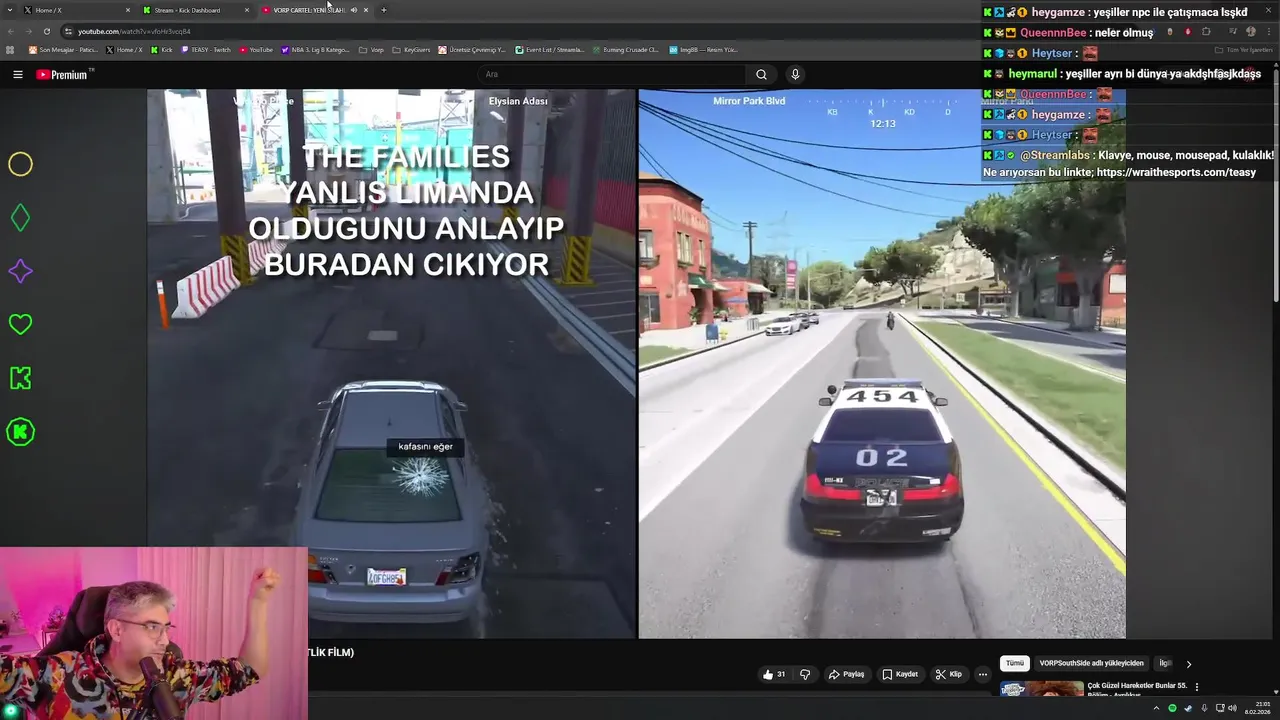Open a new browser tab
This screenshot has width=1280, height=720.
click(384, 10)
